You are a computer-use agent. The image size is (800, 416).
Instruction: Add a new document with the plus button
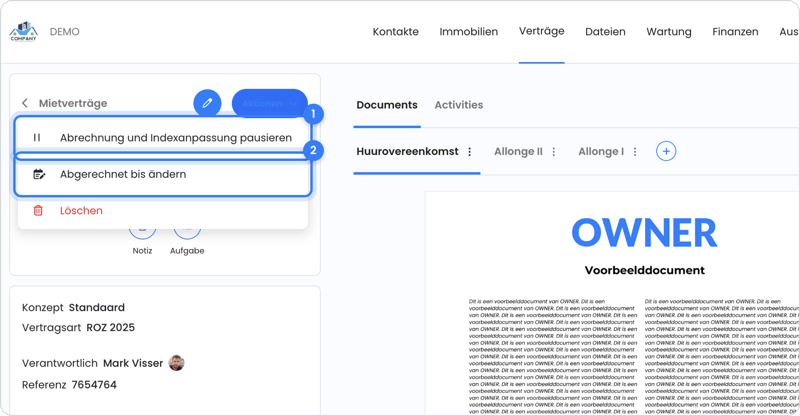666,151
